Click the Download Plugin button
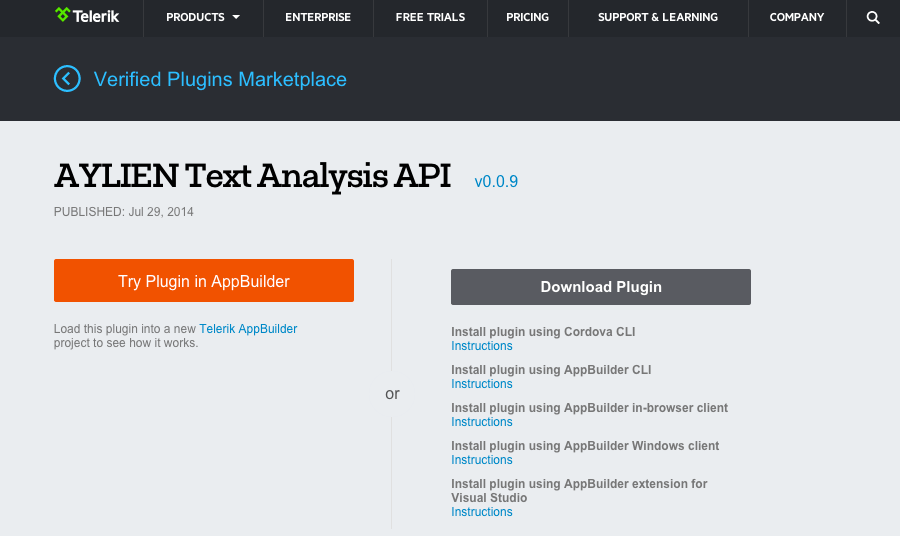 tap(600, 287)
